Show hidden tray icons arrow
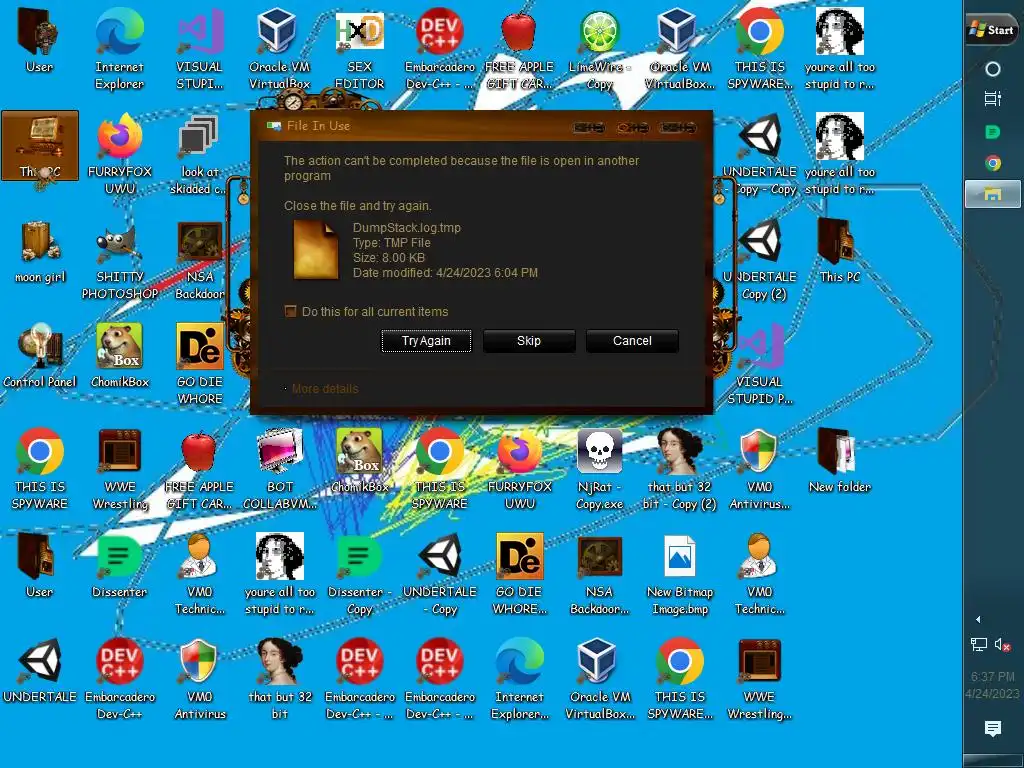This screenshot has height=768, width=1024. tap(978, 619)
